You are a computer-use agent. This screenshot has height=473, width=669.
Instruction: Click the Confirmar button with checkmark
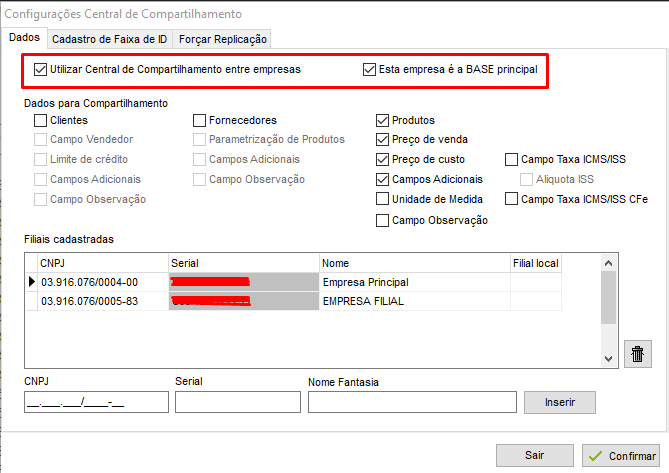(x=622, y=455)
